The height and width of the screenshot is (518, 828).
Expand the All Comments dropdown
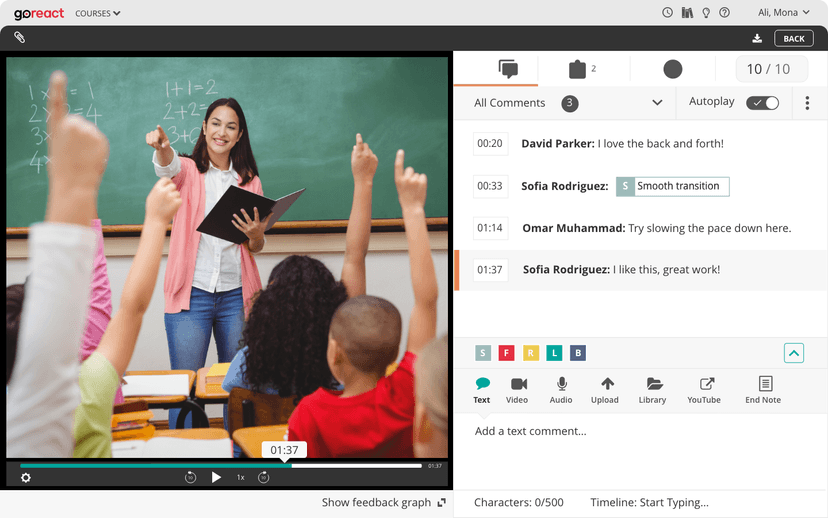tap(657, 103)
